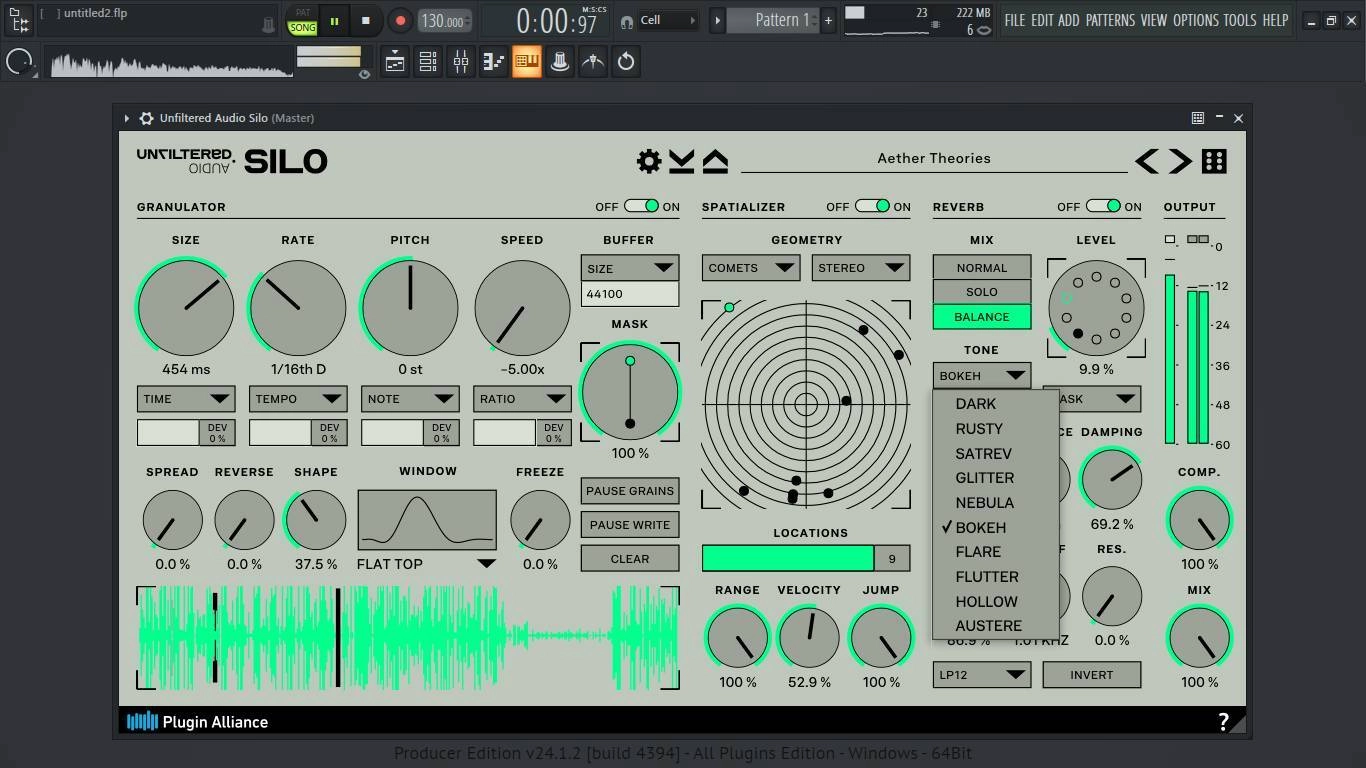Select SOLO reverb mix mode
This screenshot has height=768, width=1366.
tap(982, 292)
